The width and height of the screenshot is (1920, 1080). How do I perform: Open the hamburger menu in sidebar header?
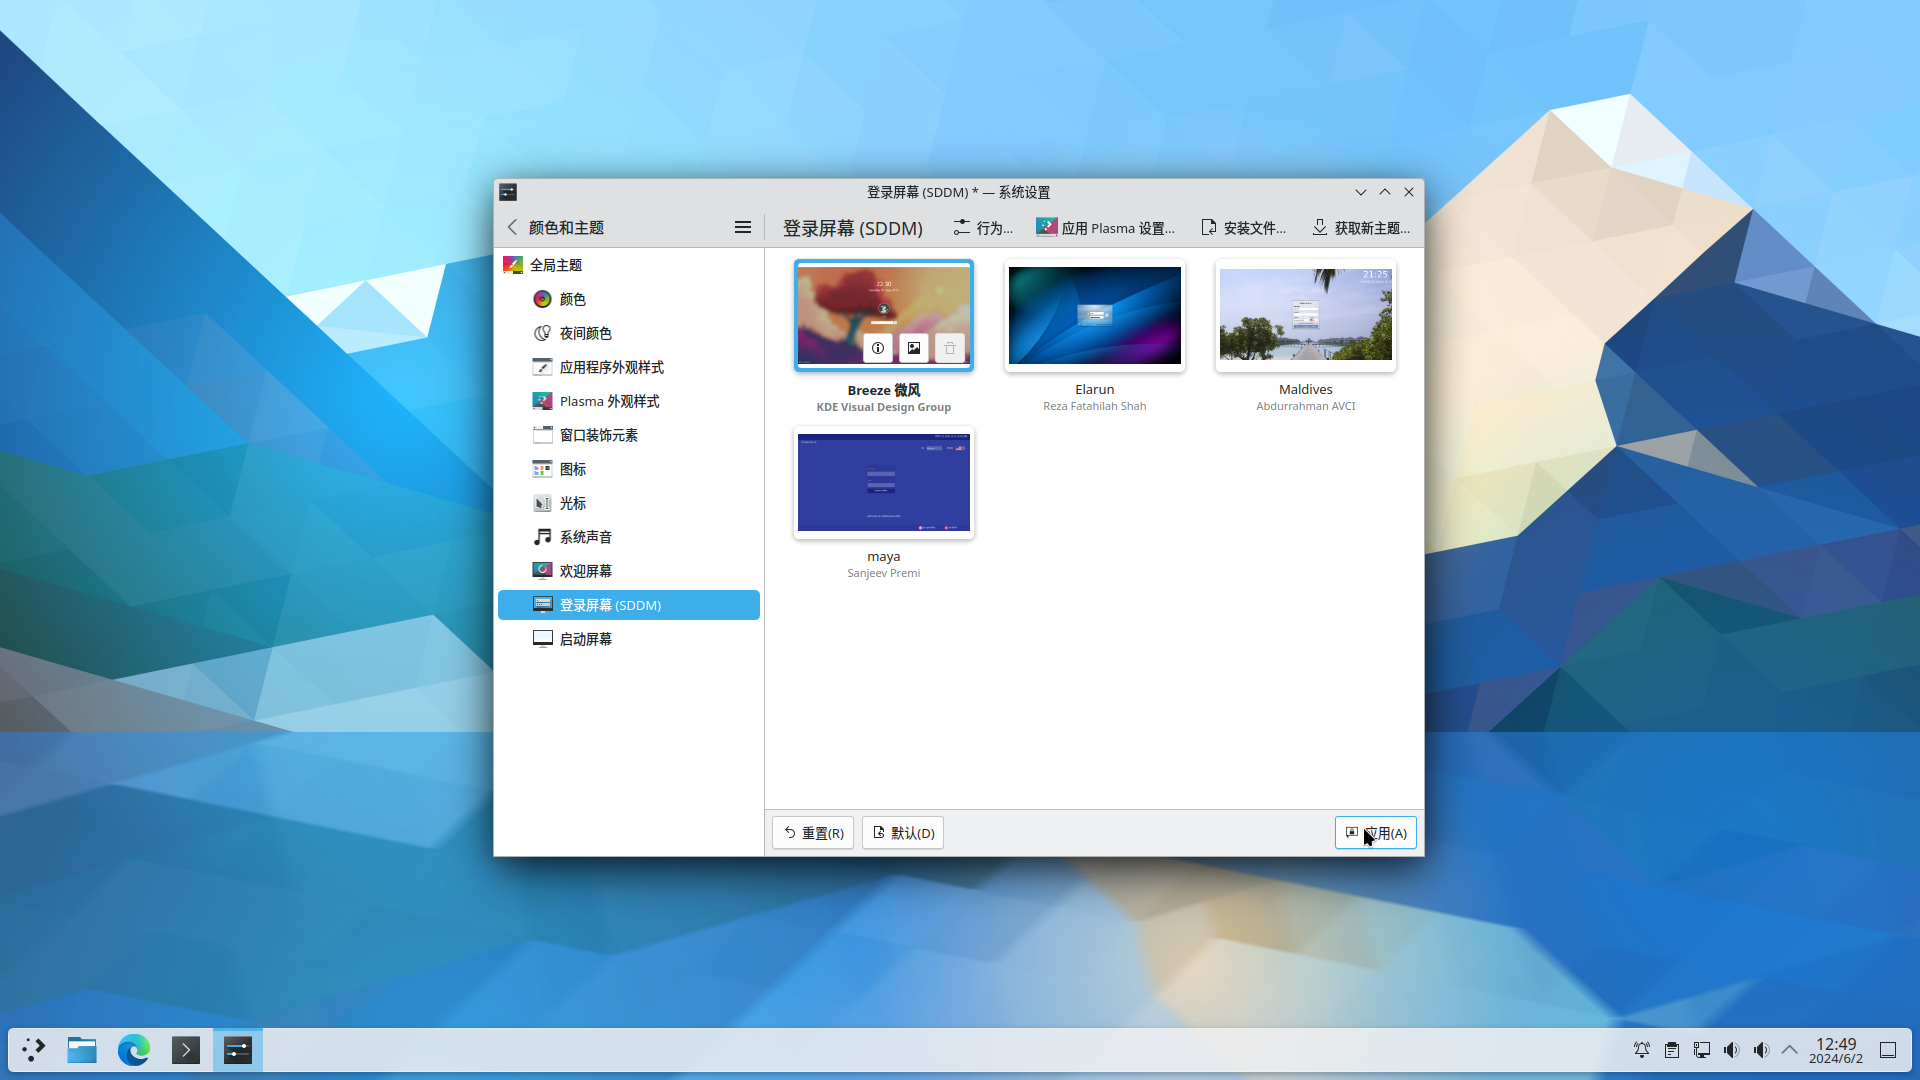coord(742,228)
